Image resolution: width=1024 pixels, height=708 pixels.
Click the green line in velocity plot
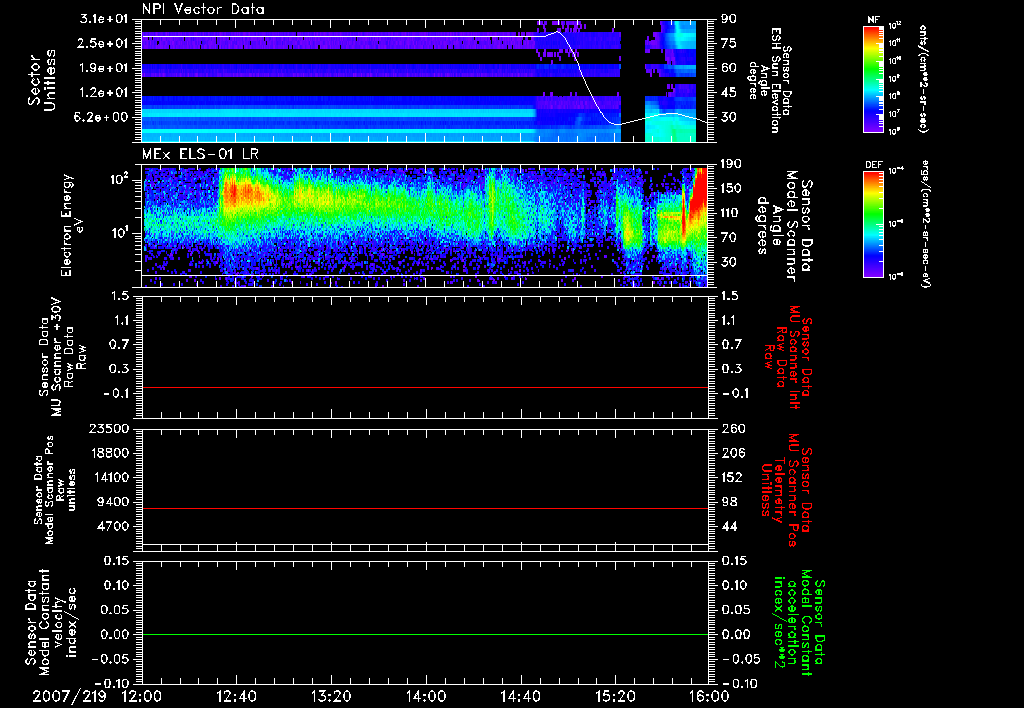pos(425,634)
